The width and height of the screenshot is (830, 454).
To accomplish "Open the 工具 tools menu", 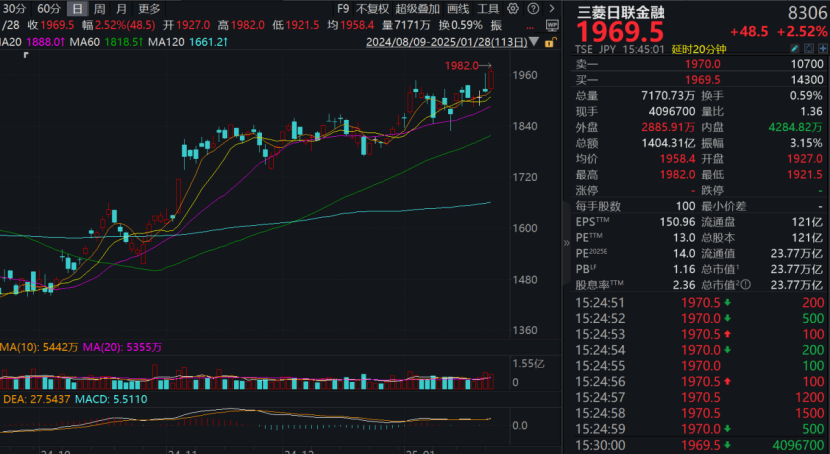I will click(488, 8).
